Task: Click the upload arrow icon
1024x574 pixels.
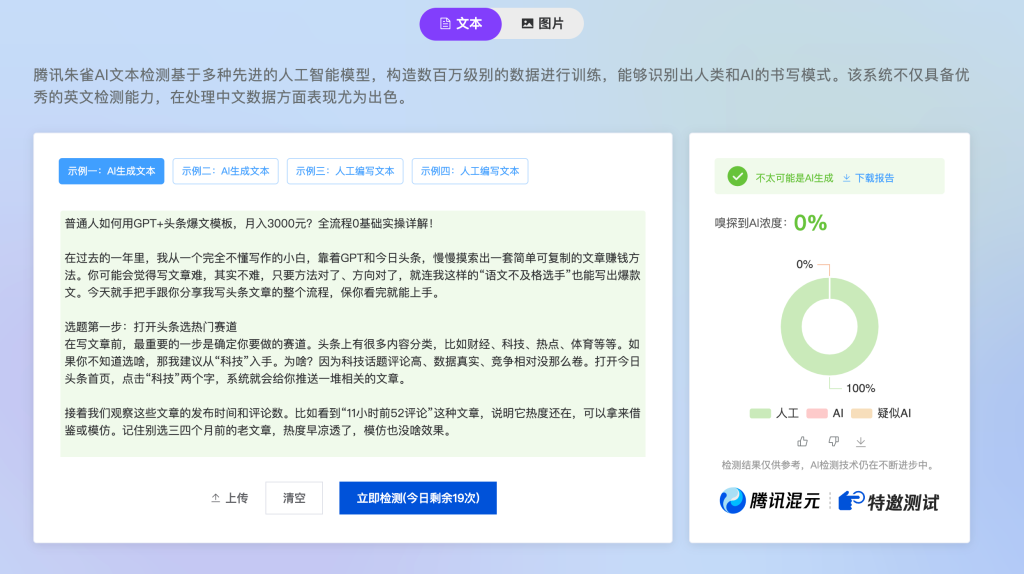Action: point(216,498)
